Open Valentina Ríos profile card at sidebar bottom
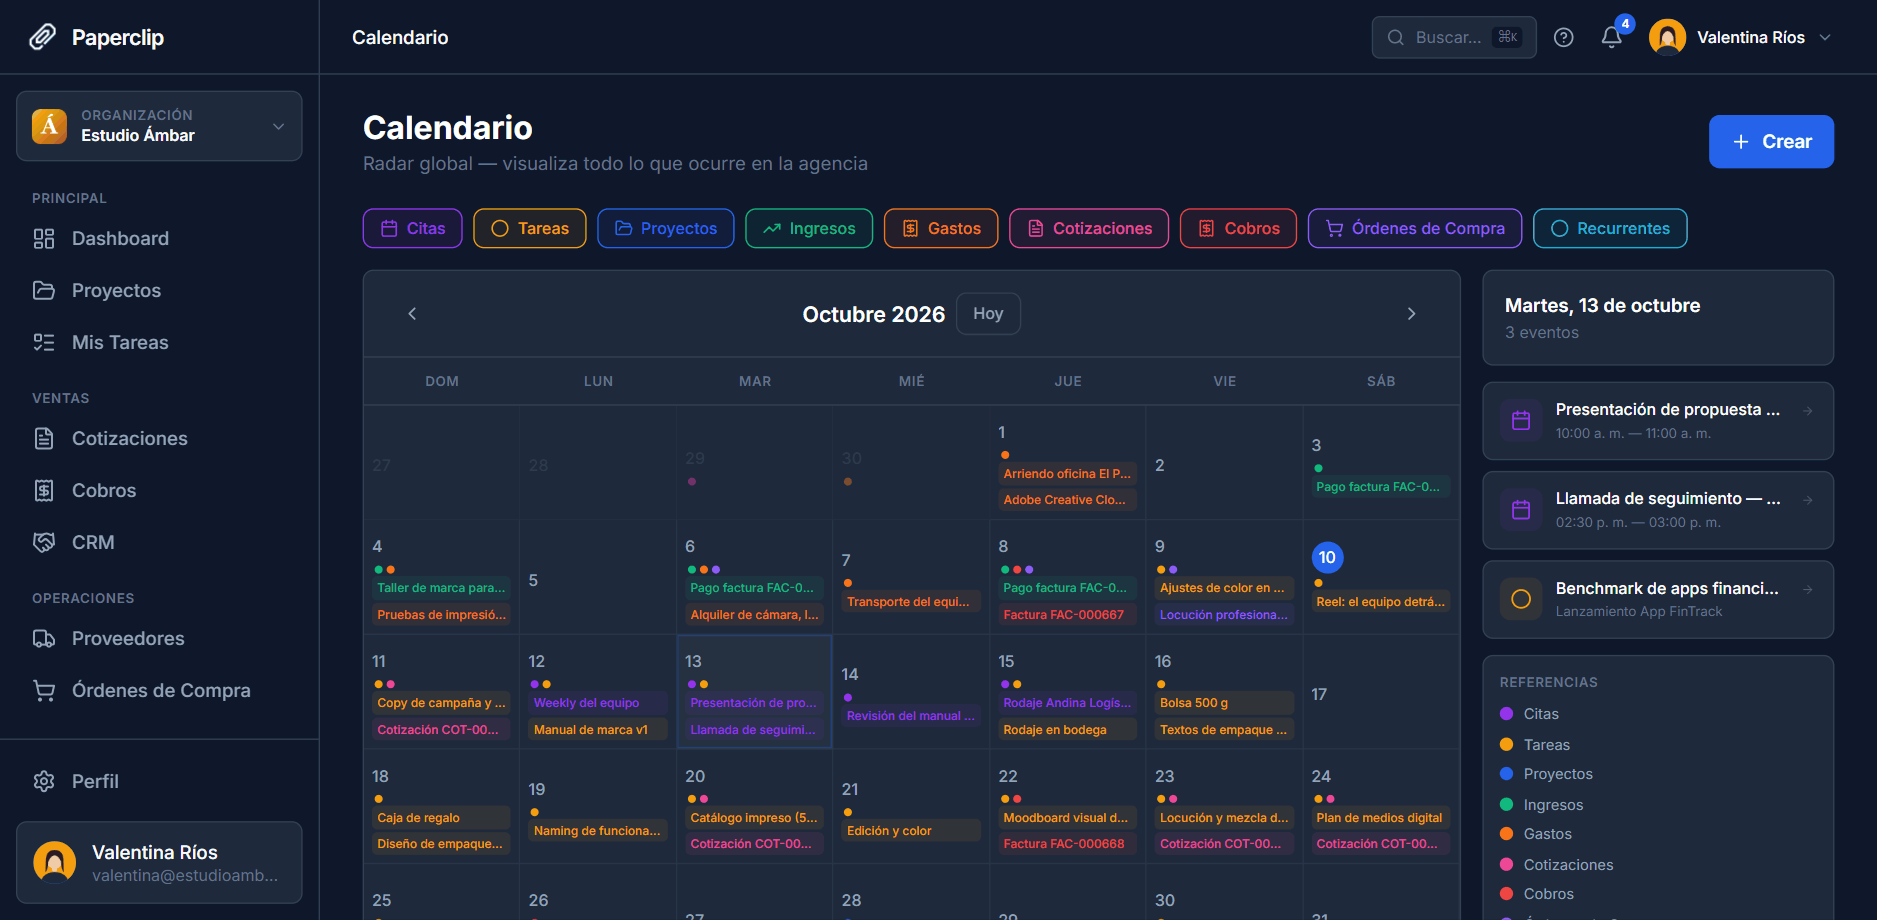Screen dimensions: 1877x920 [x=159, y=862]
